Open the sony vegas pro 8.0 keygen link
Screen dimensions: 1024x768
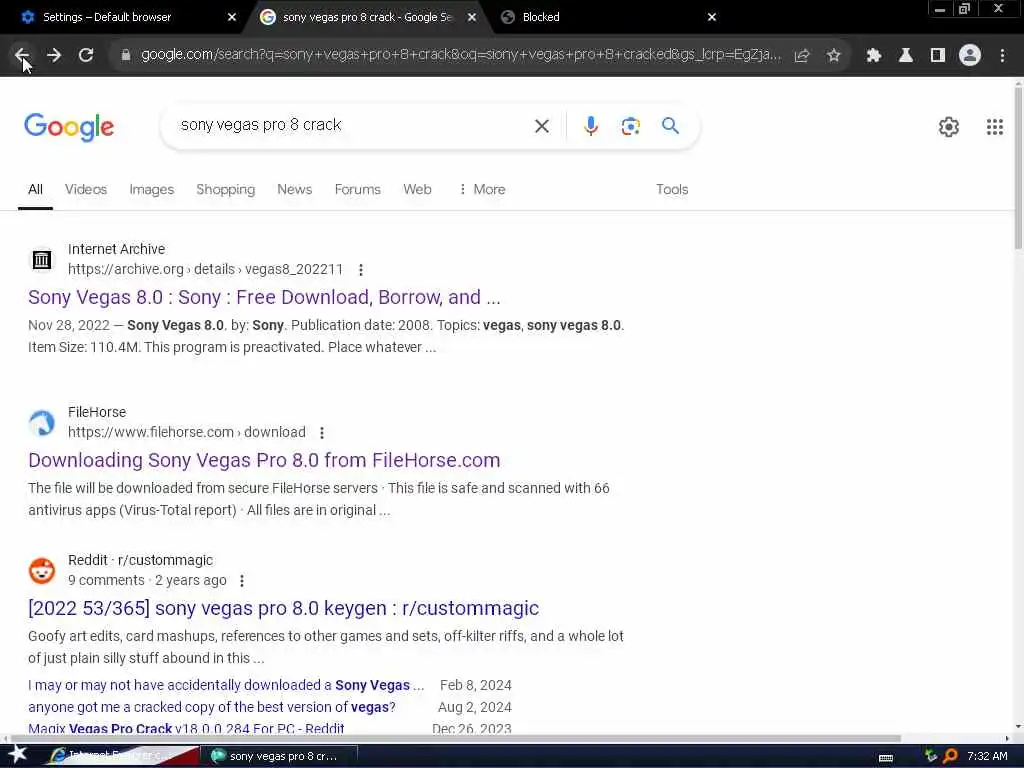coord(283,608)
